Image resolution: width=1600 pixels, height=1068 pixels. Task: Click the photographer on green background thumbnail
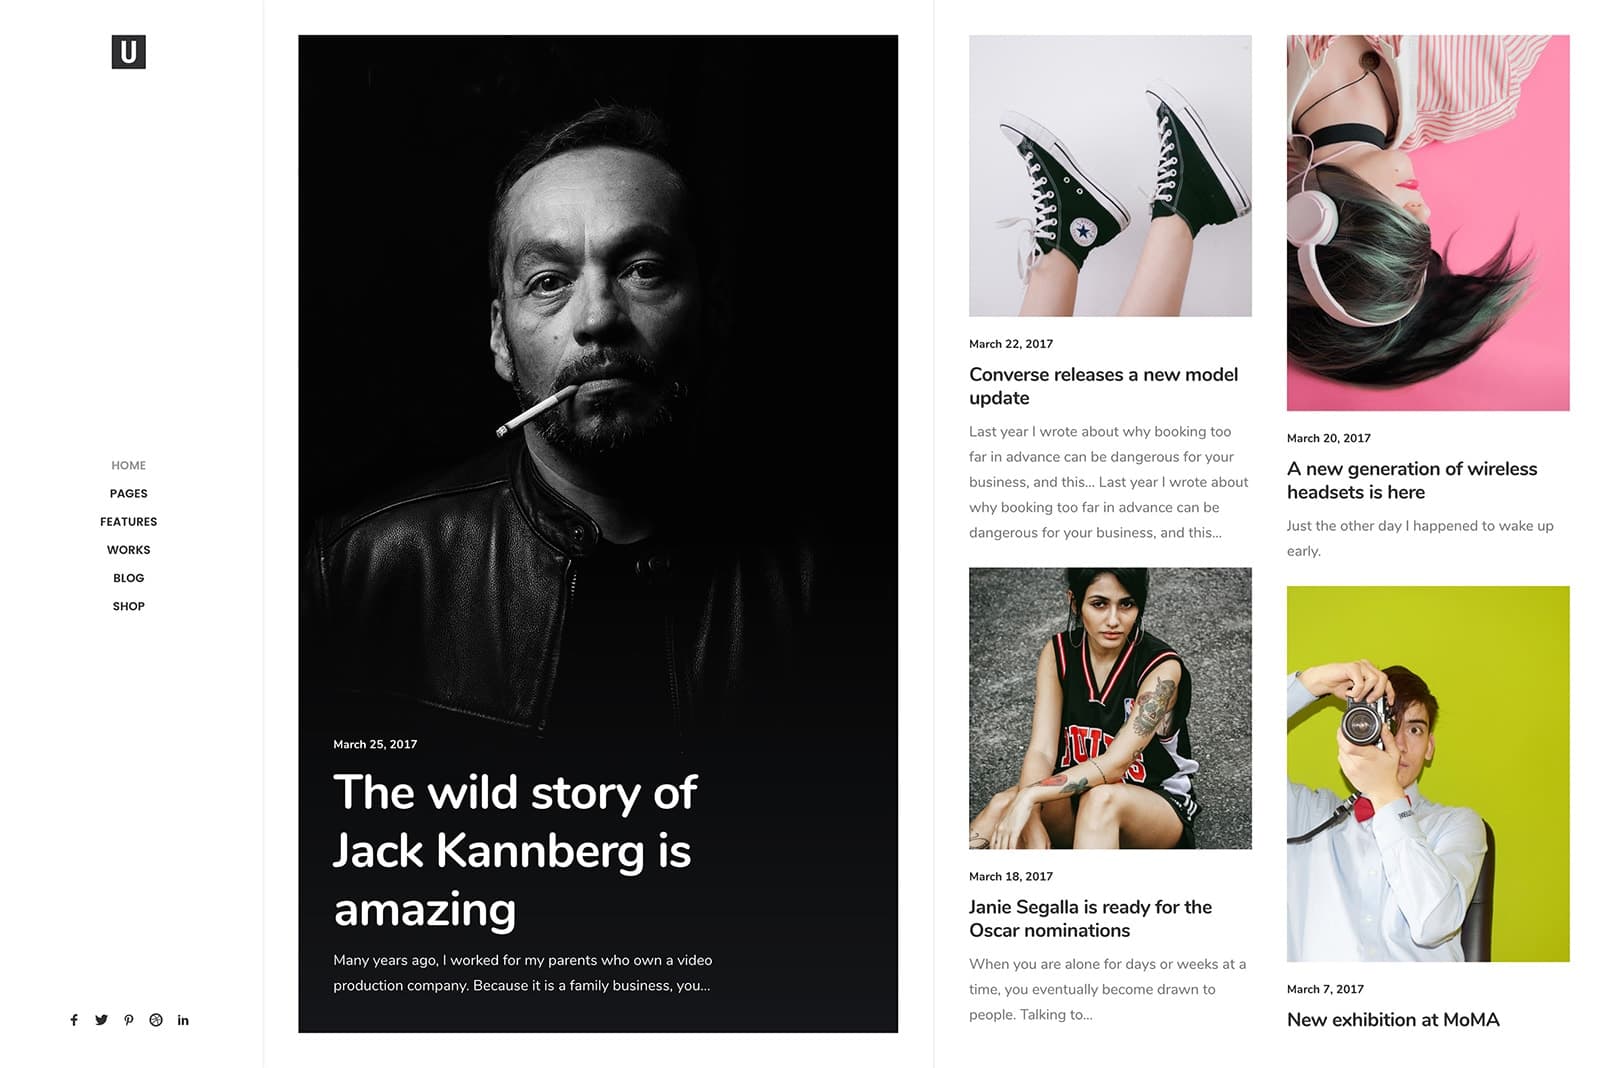tap(1427, 774)
